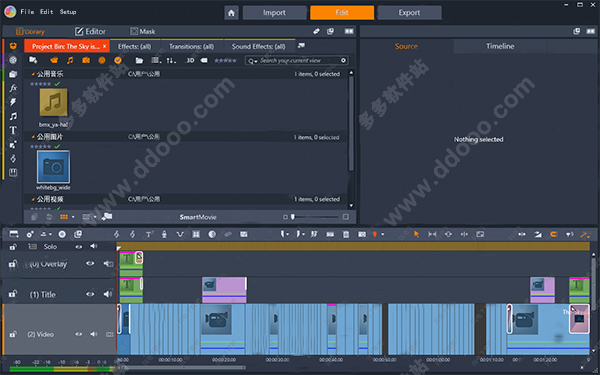600x375 pixels.
Task: Click the Create Title T icon
Action: (148, 234)
